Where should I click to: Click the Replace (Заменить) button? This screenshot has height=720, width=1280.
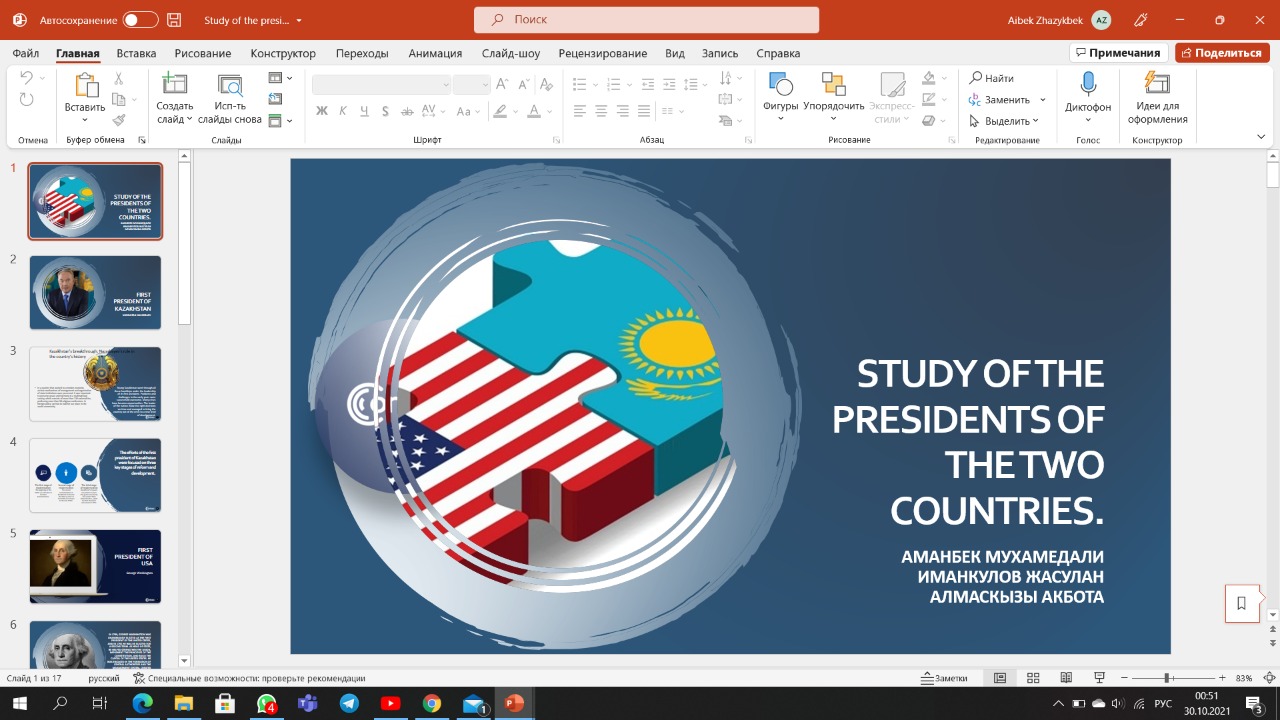click(1007, 100)
